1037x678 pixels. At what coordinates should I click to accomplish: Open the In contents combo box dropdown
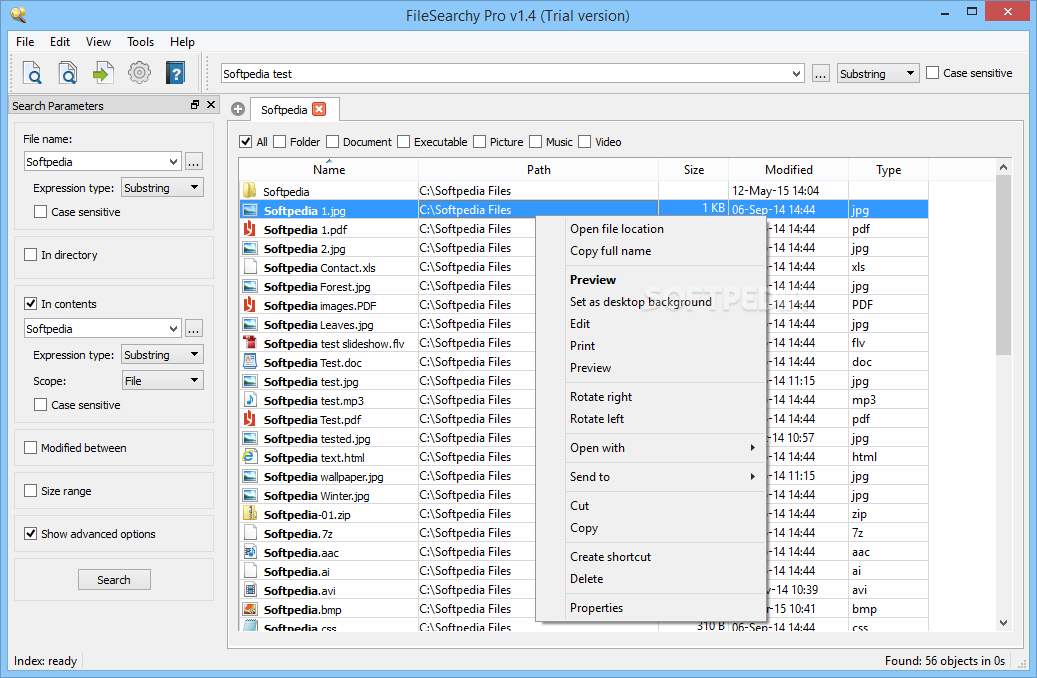173,329
